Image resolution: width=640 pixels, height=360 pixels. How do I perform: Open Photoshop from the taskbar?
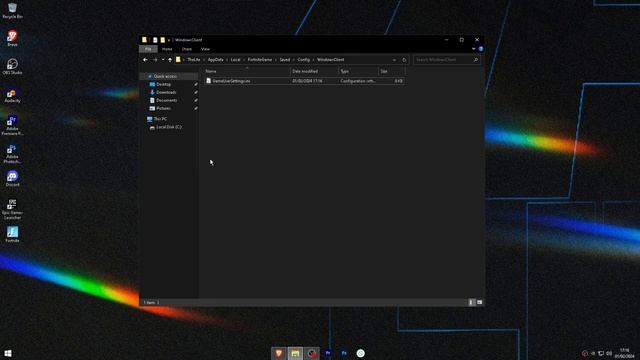tap(344, 353)
